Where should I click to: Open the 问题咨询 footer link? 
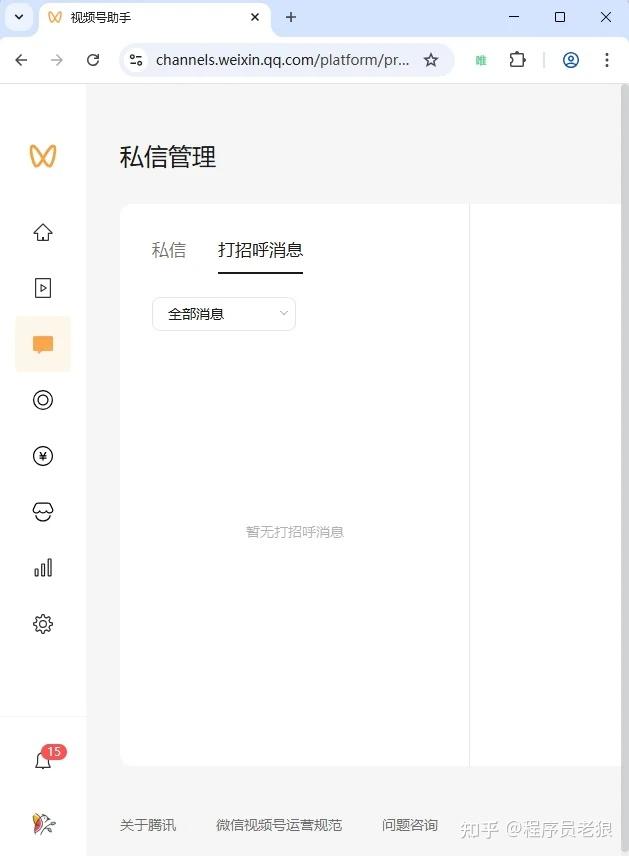pyautogui.click(x=410, y=825)
